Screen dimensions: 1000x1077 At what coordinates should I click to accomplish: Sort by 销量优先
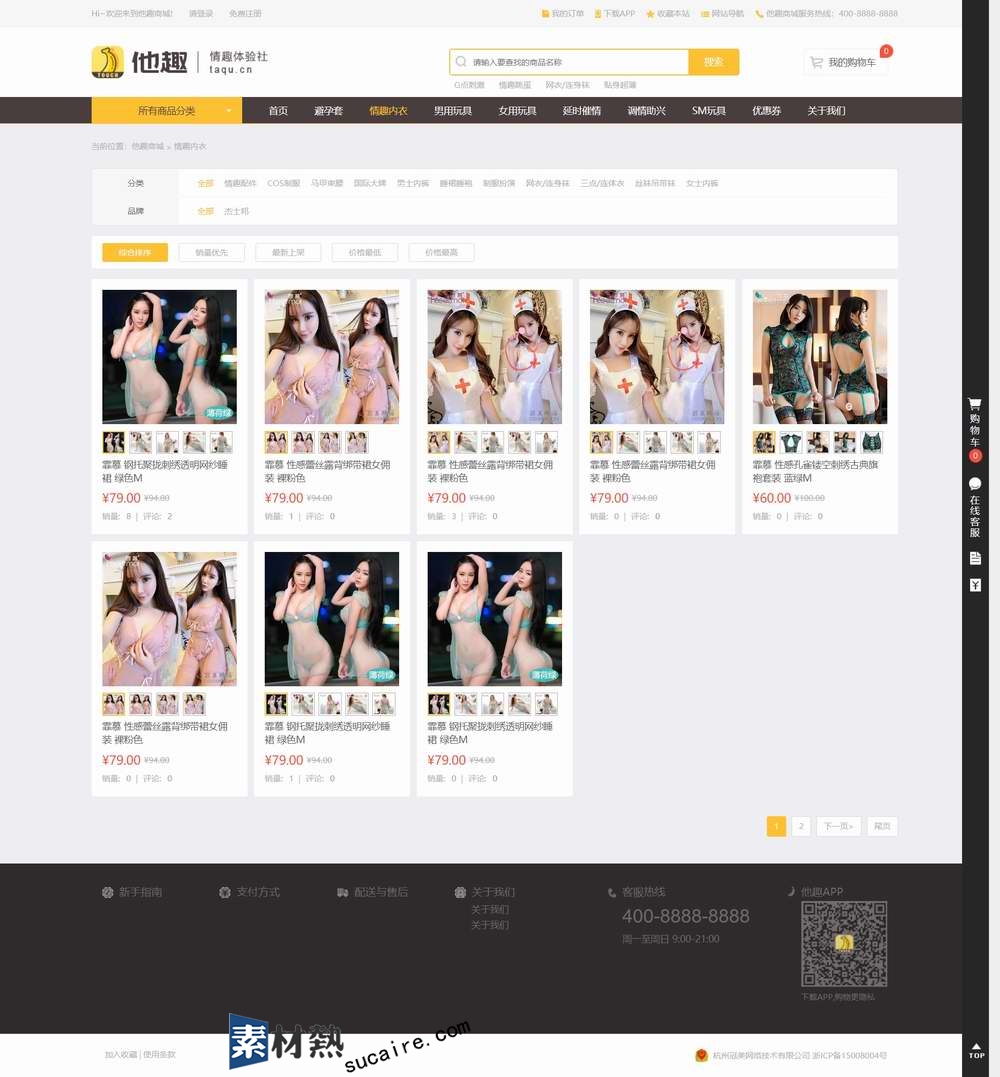[x=211, y=253]
